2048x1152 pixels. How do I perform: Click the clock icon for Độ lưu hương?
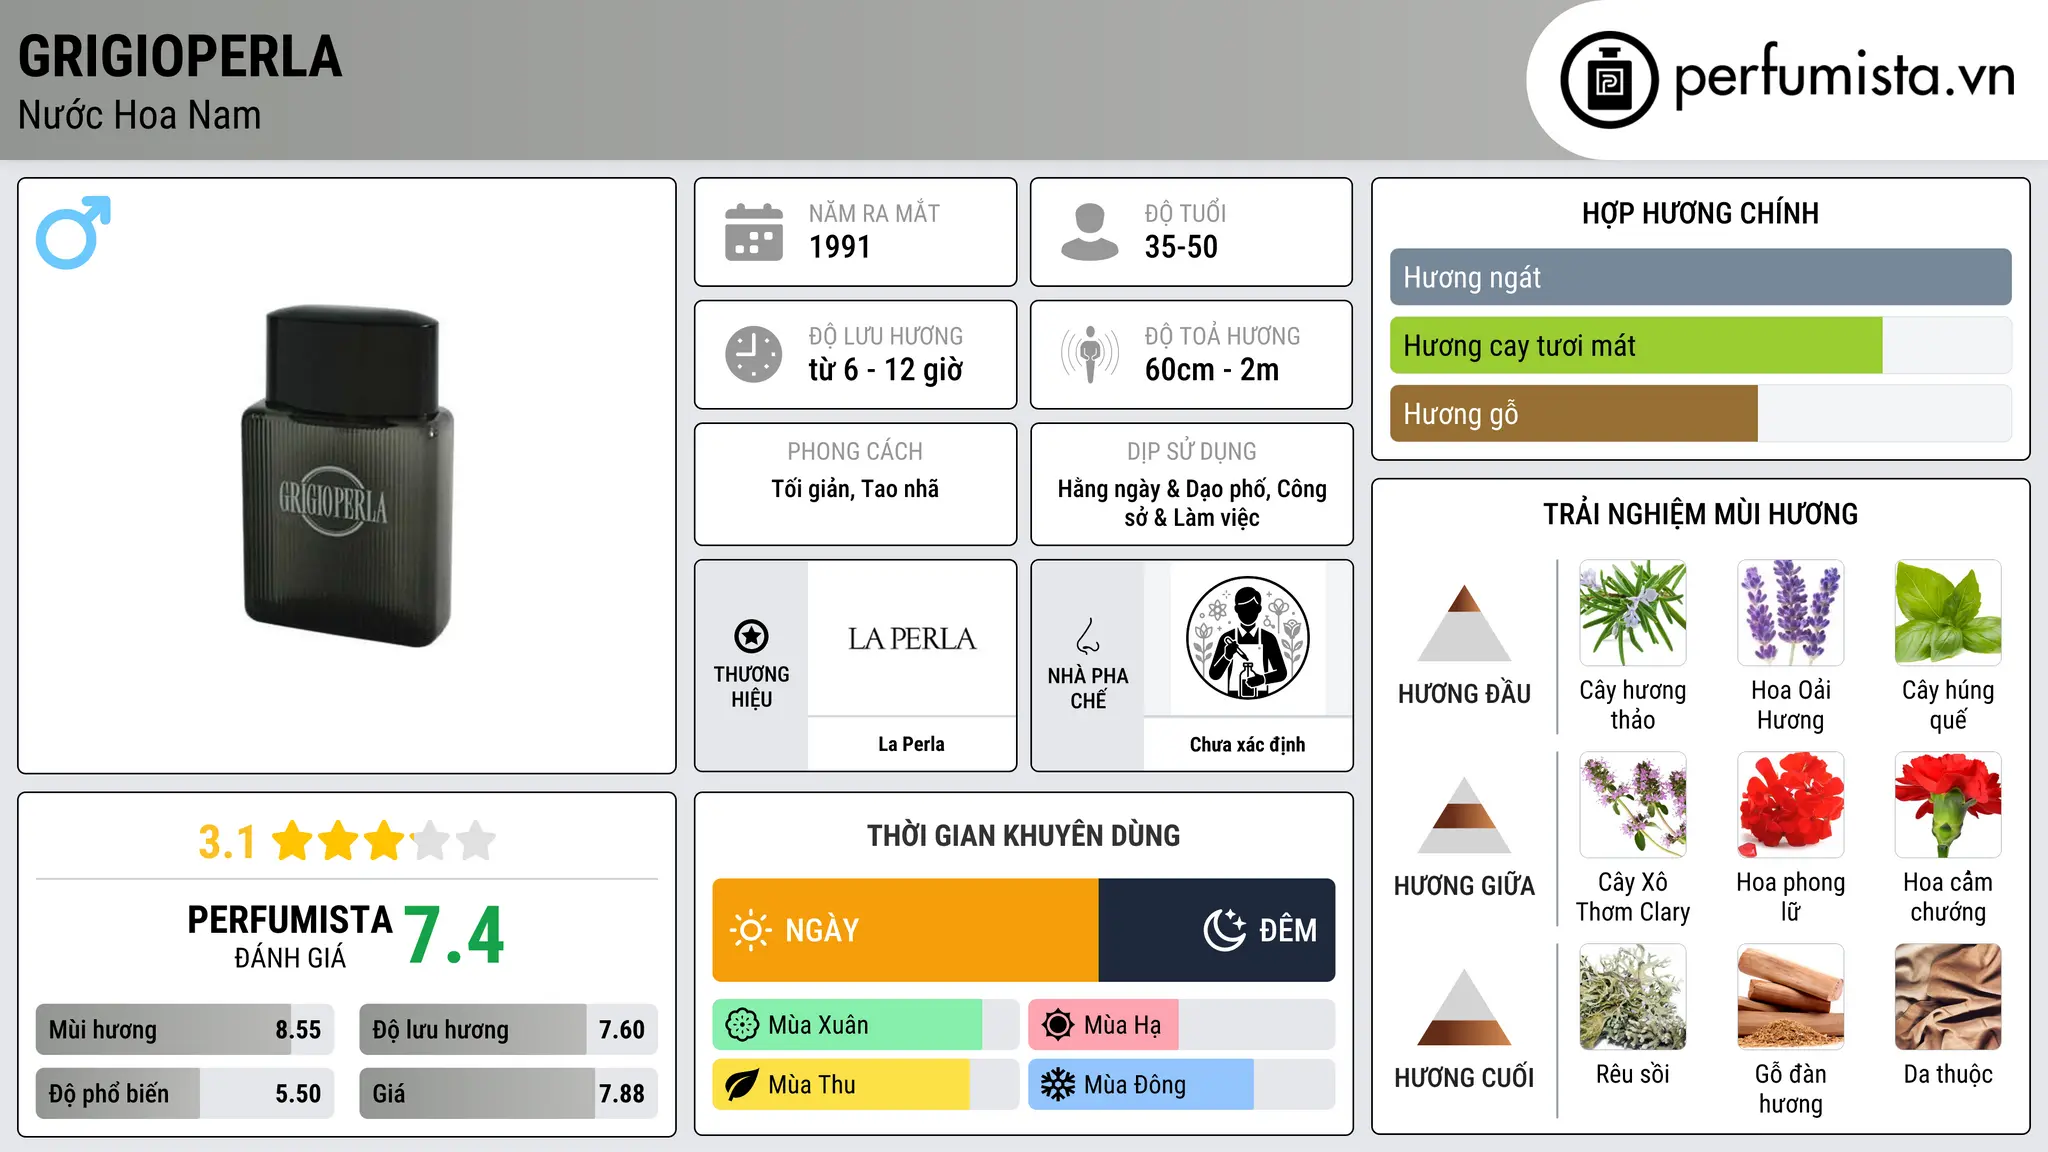coord(754,354)
